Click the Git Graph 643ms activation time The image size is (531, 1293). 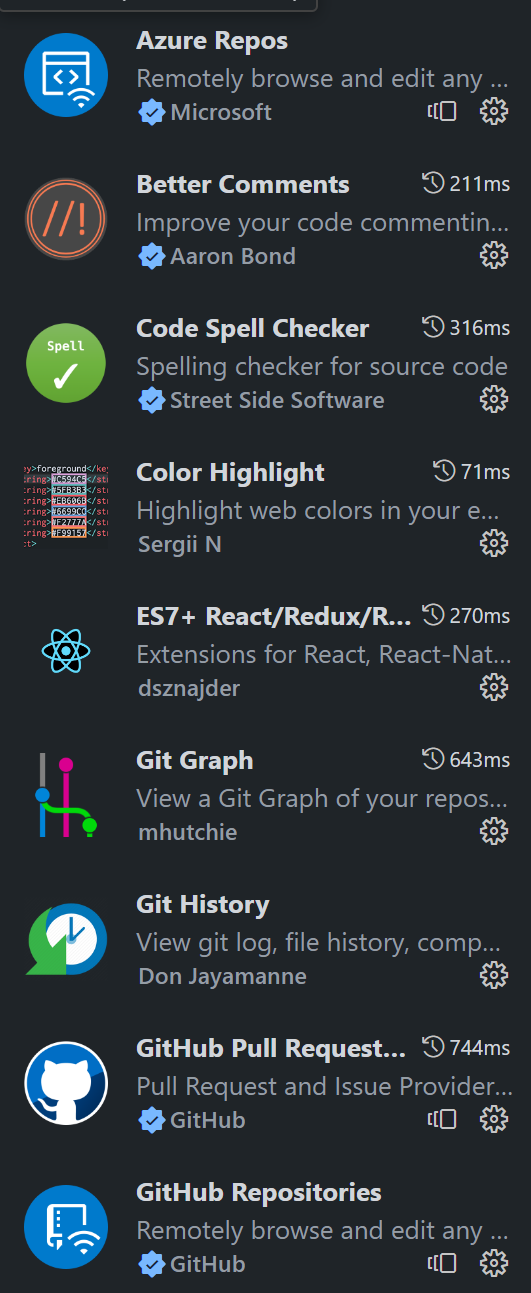click(466, 760)
